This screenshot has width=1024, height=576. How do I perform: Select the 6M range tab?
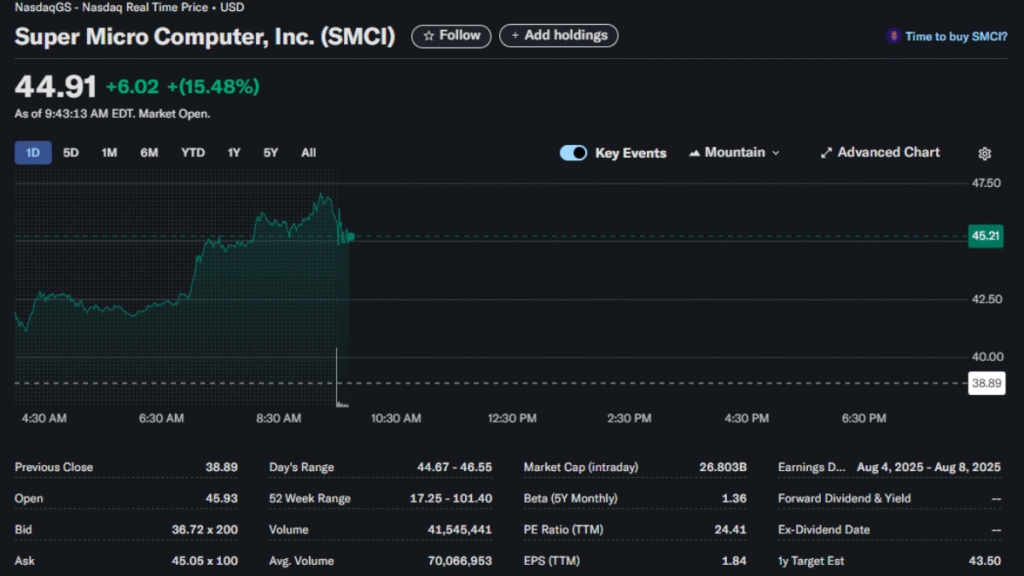click(149, 153)
